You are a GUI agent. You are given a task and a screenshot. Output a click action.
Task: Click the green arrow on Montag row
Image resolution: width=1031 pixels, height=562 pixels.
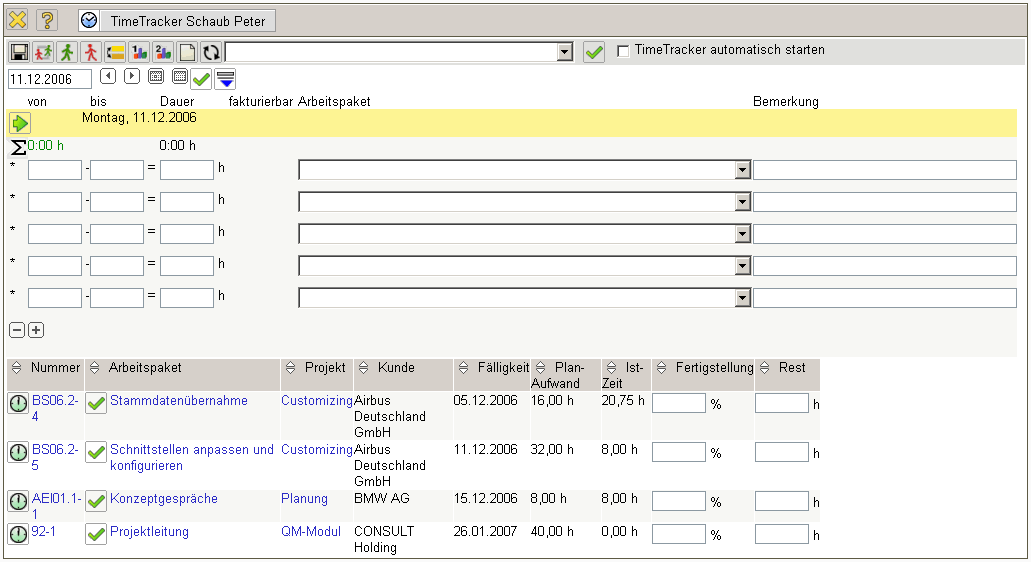coord(20,123)
